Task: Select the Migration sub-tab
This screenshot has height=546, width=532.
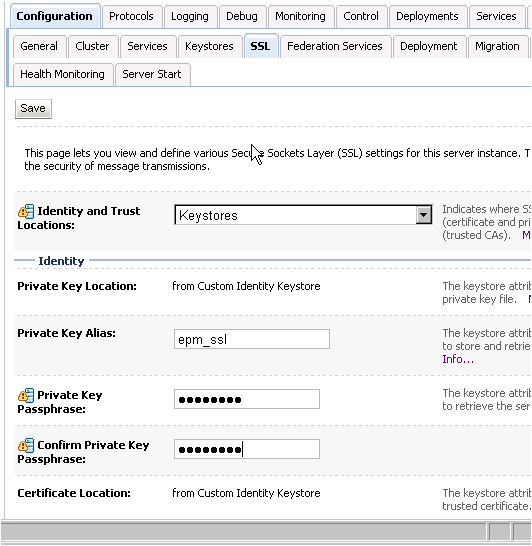Action: [498, 46]
